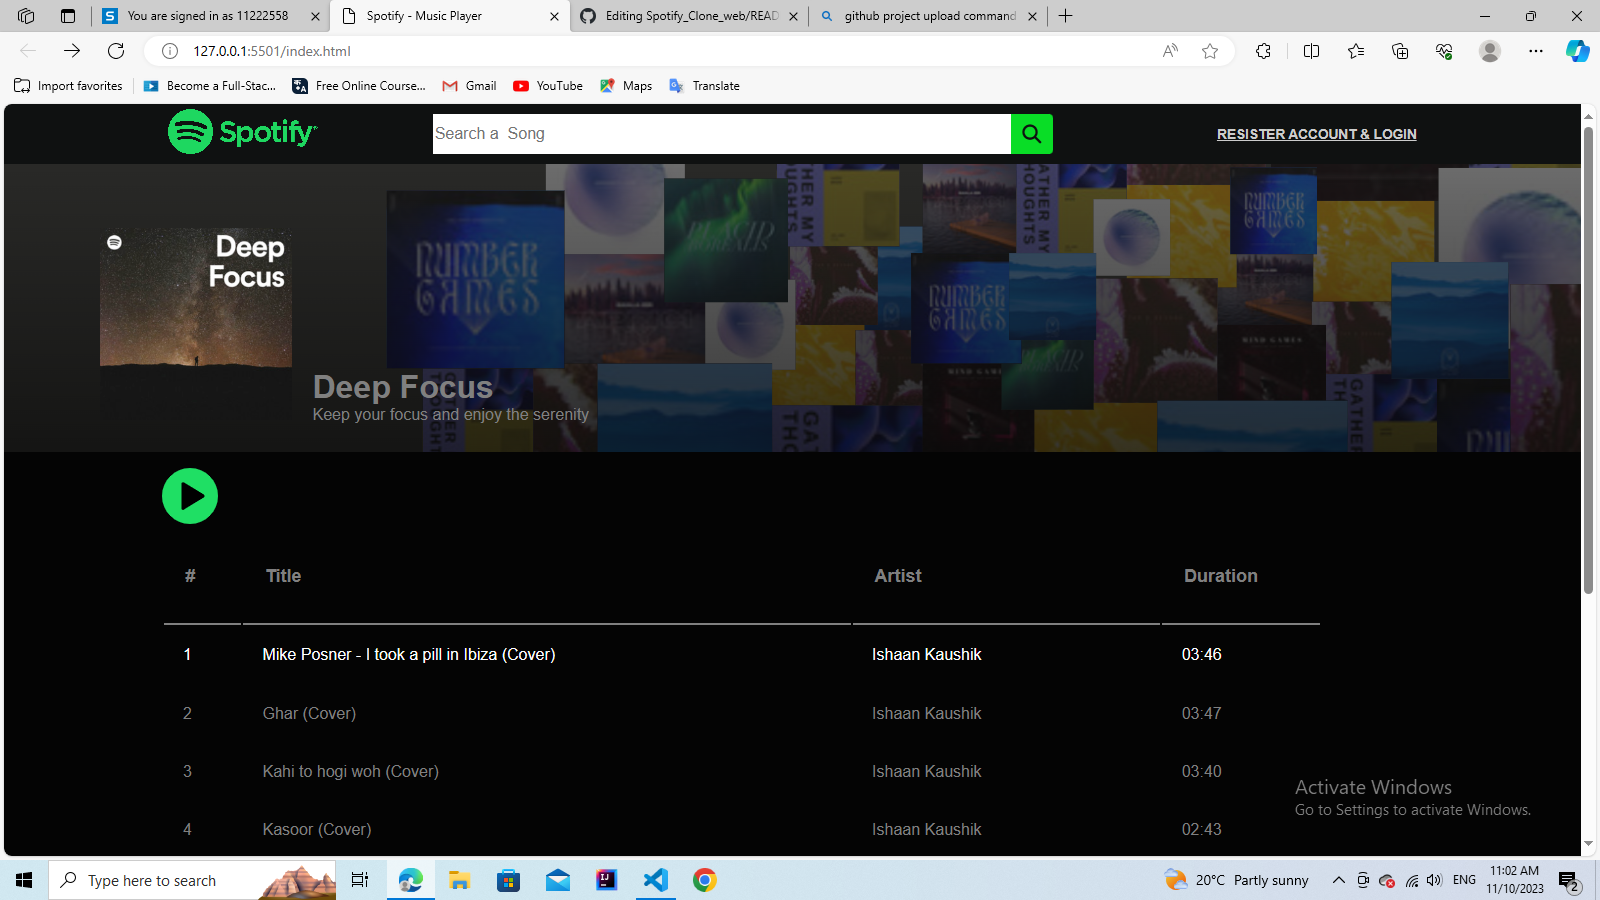Launch Chrome from the taskbar

pos(705,880)
